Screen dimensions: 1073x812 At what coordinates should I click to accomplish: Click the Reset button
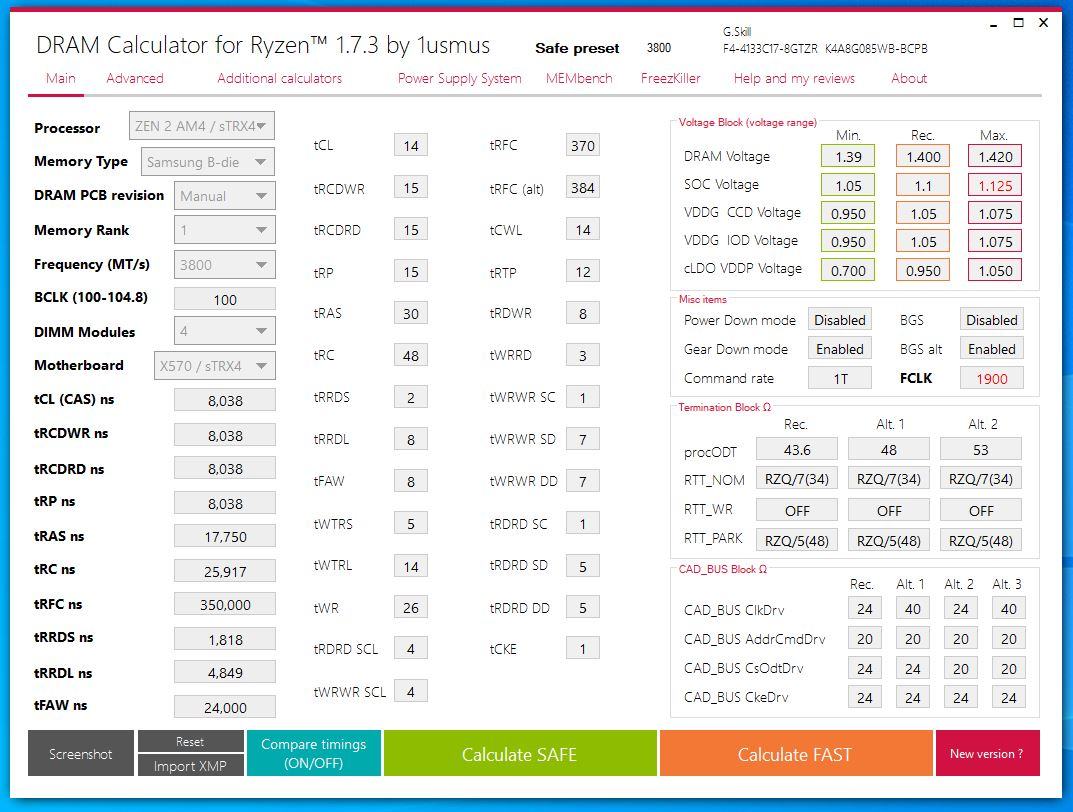point(190,742)
